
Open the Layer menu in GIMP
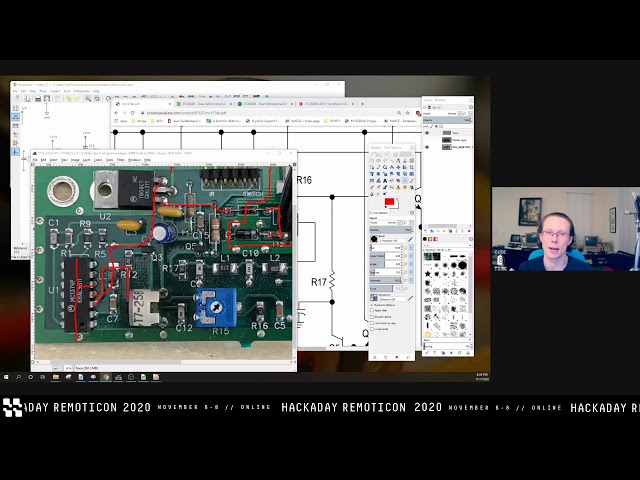87,160
